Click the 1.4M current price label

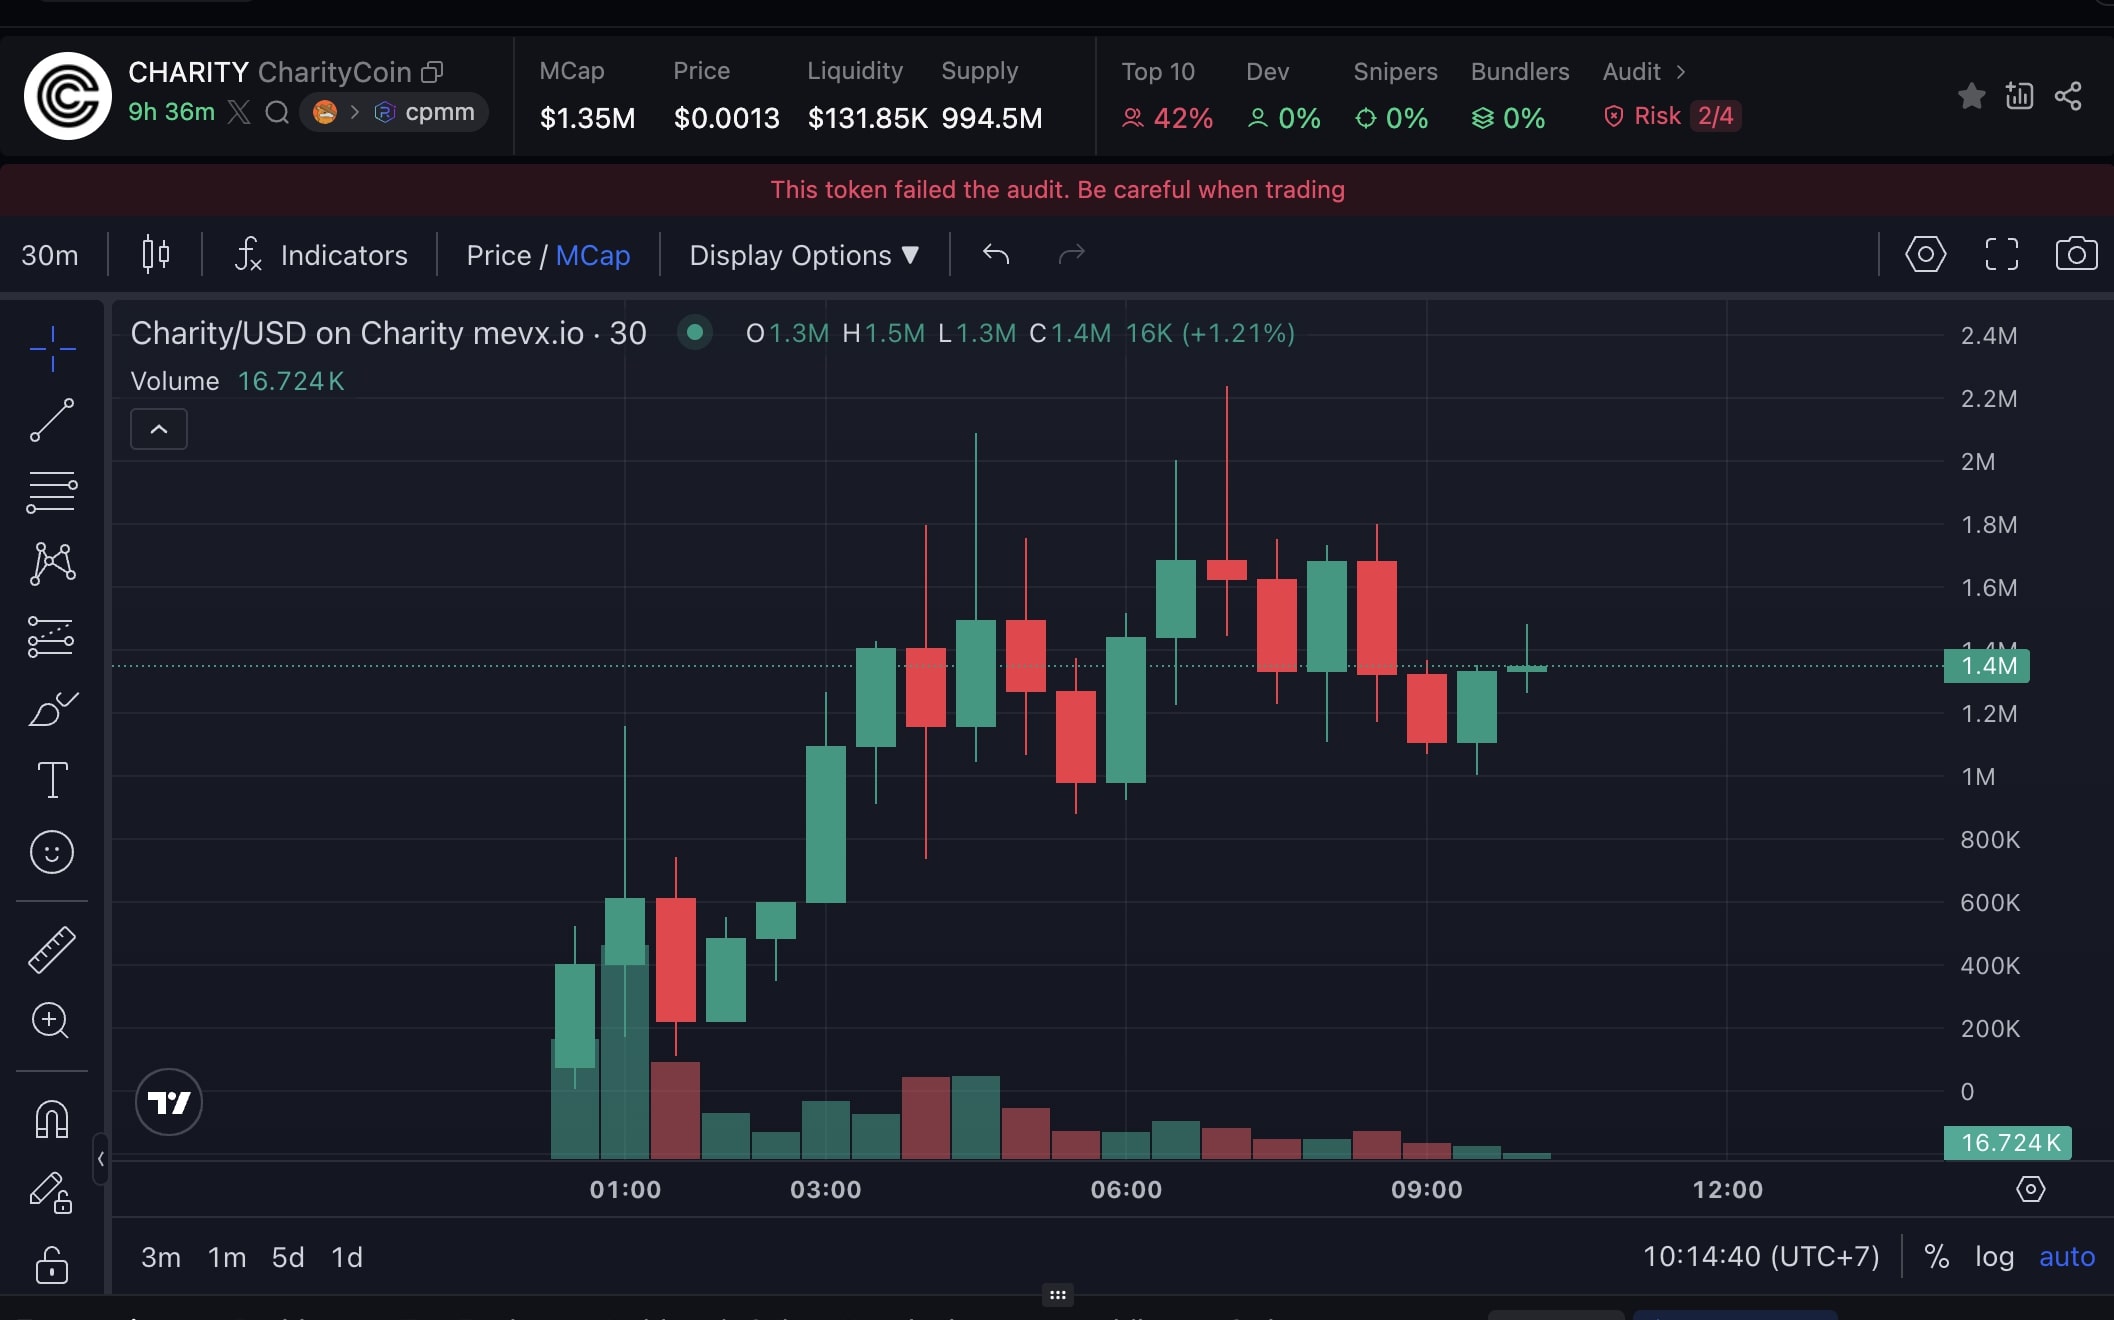1986,666
